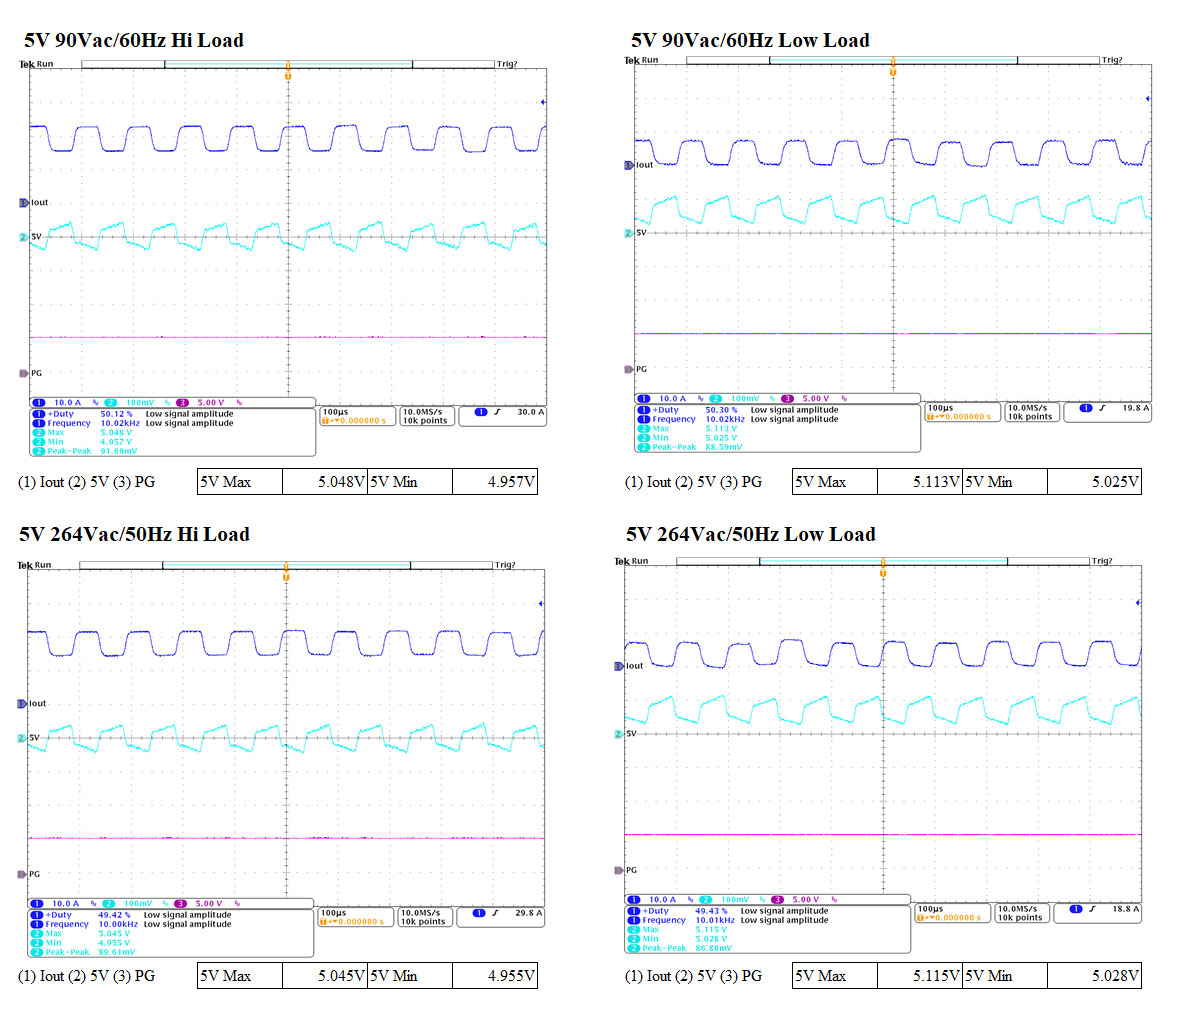Click the 10.0MS/s 10k points box in the 90Vac Low Load plot

[1031, 413]
